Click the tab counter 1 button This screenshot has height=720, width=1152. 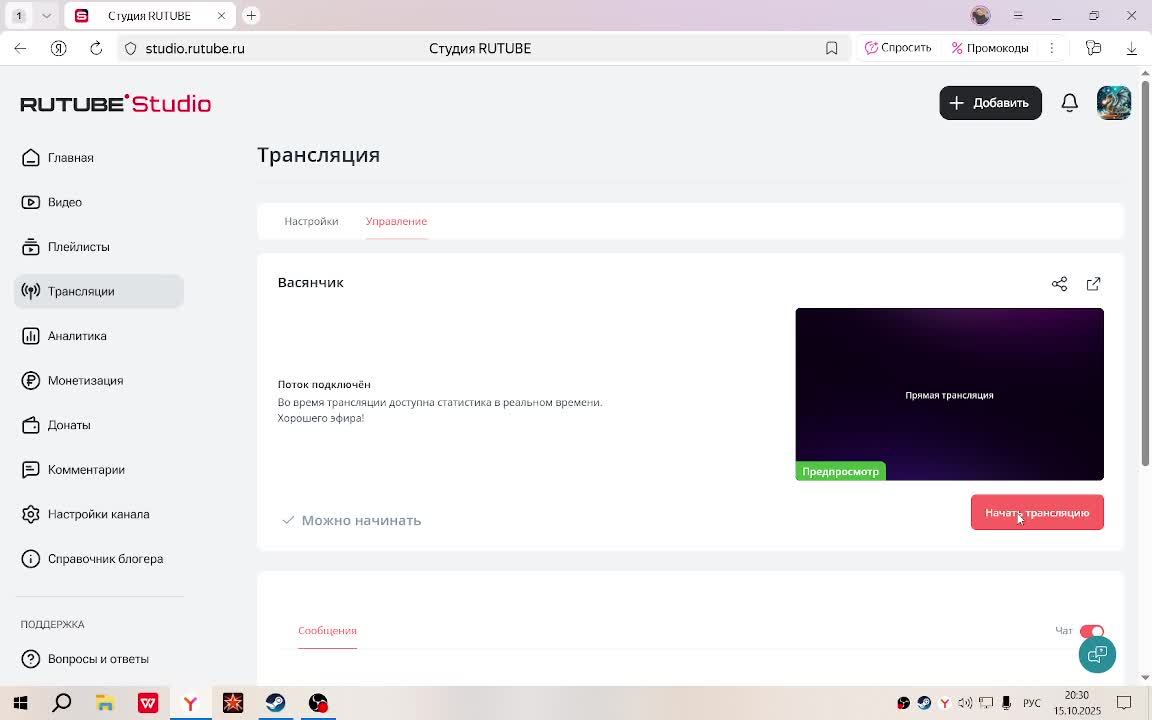[x=19, y=15]
